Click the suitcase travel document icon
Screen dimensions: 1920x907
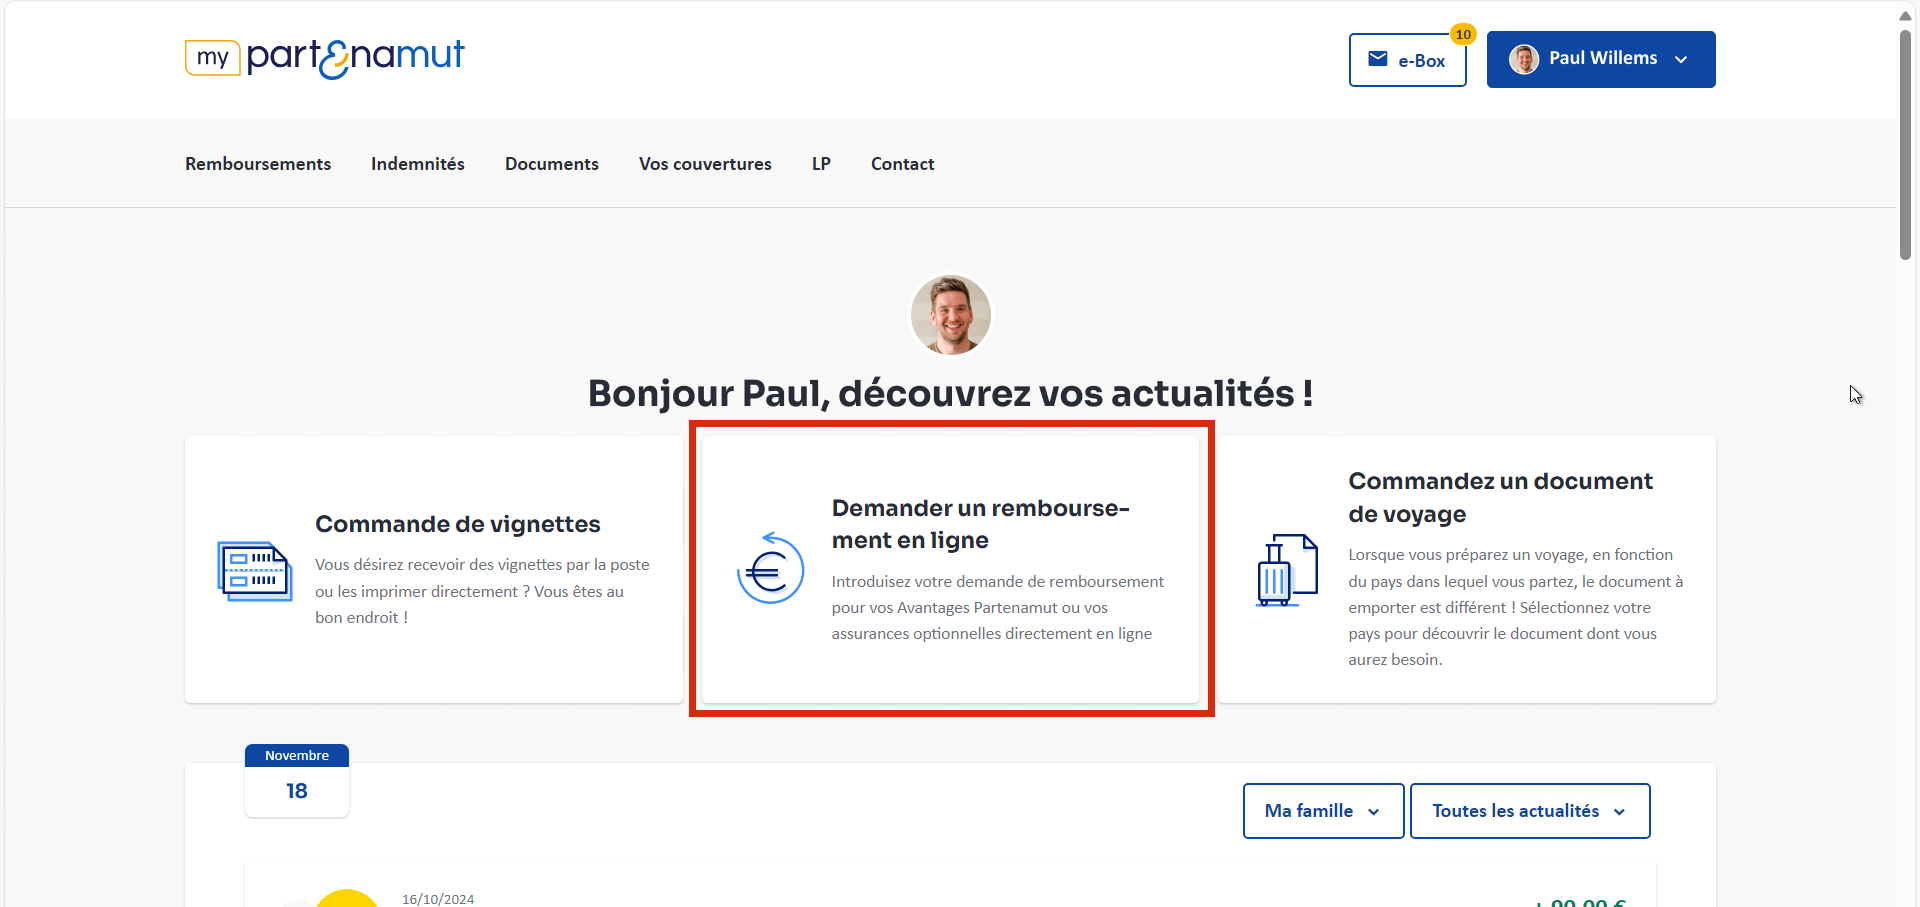pyautogui.click(x=1287, y=570)
